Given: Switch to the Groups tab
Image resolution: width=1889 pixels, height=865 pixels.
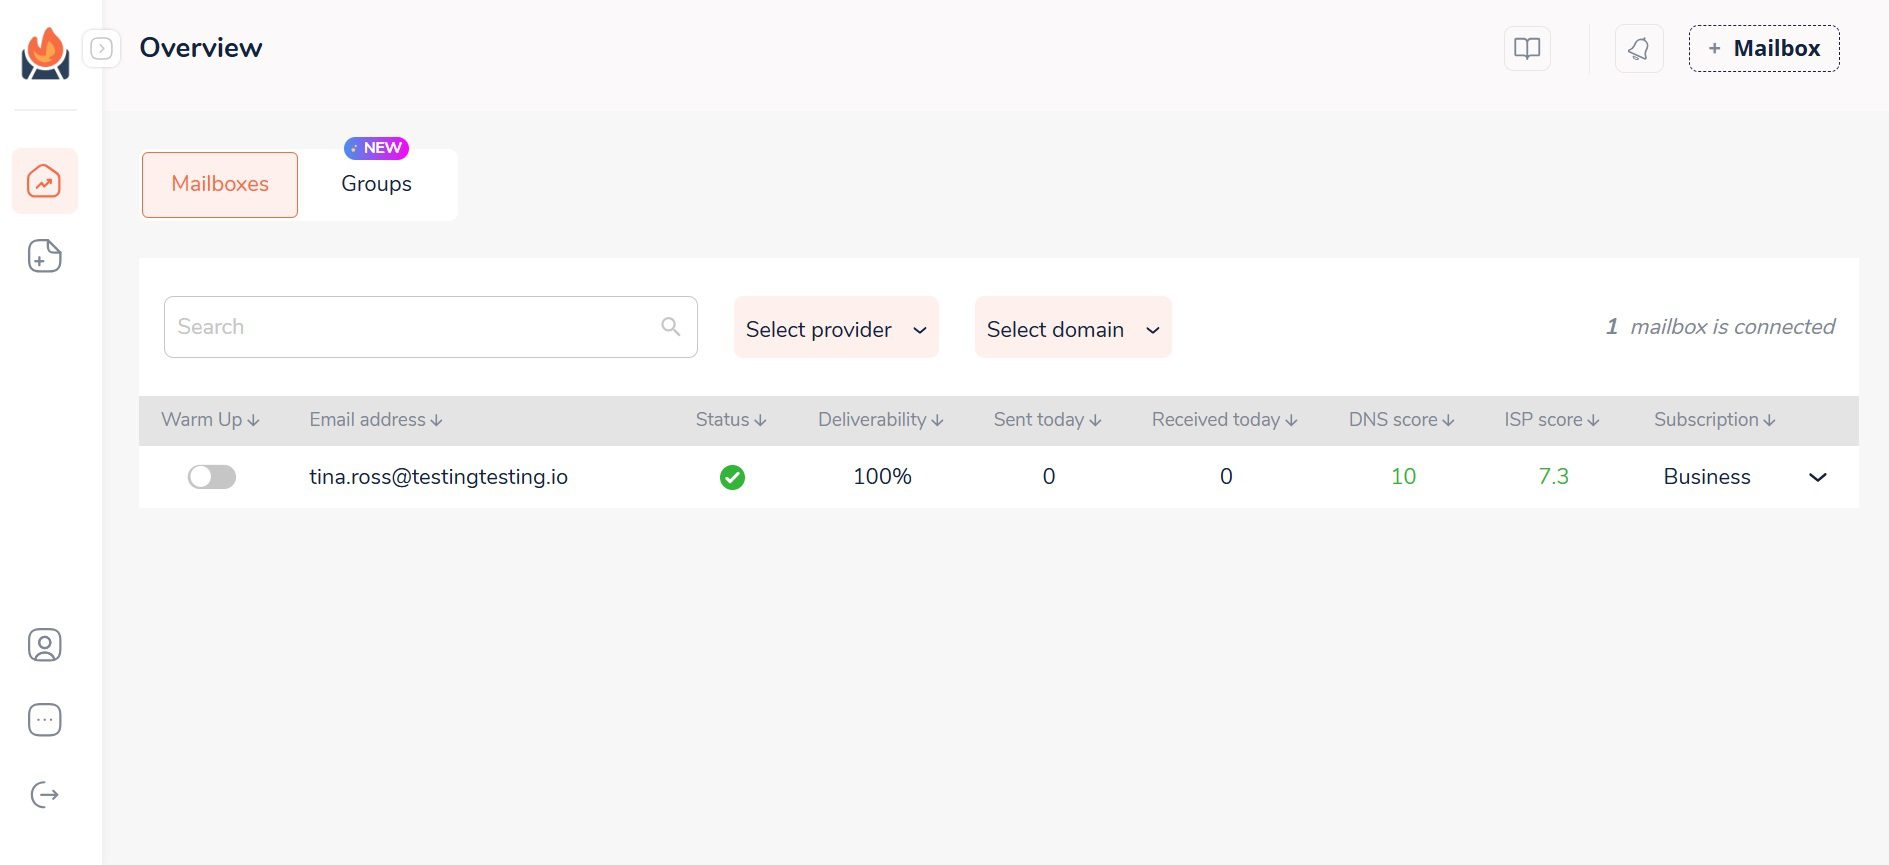Looking at the screenshot, I should pos(377,184).
